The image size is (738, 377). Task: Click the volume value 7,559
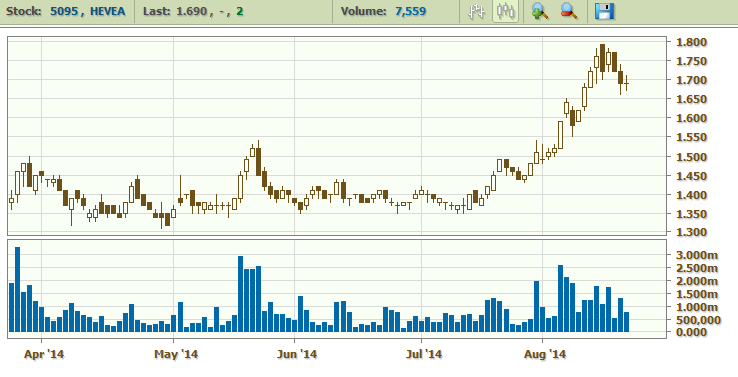click(x=410, y=11)
